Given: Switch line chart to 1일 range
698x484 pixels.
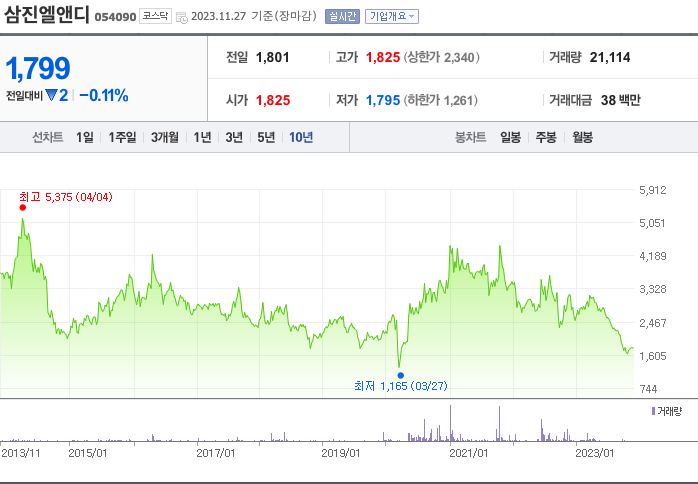Looking at the screenshot, I should (x=85, y=138).
